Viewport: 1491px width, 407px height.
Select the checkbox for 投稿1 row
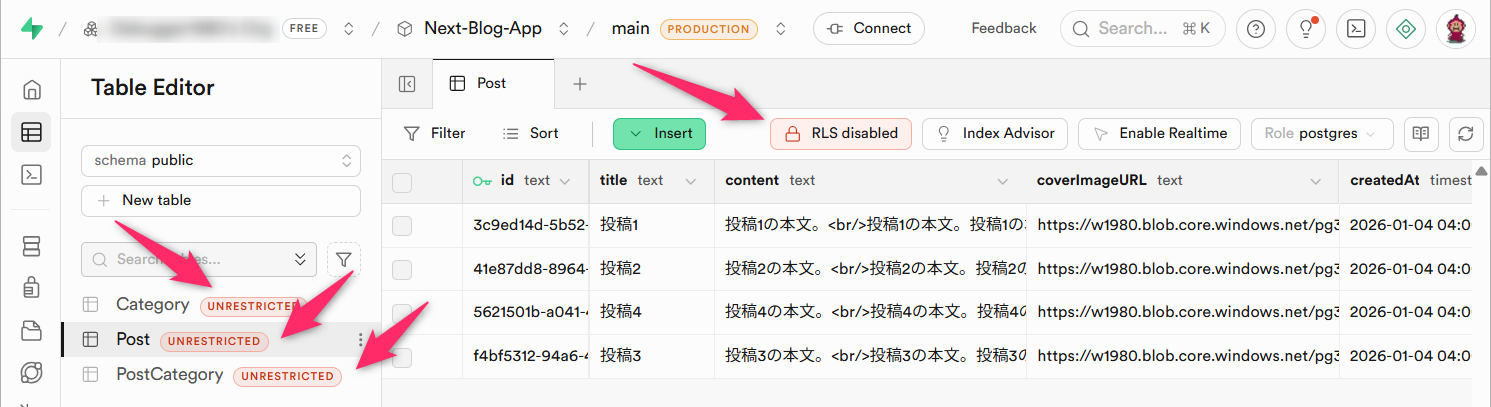[x=402, y=226]
